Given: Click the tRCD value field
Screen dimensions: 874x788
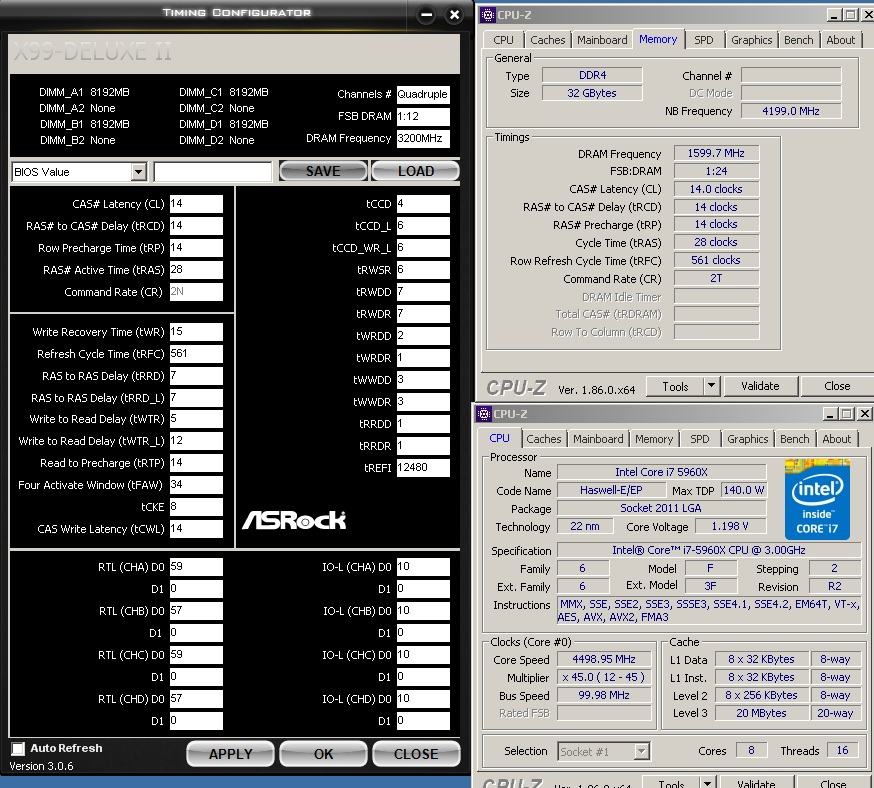Looking at the screenshot, I should click(x=196, y=226).
